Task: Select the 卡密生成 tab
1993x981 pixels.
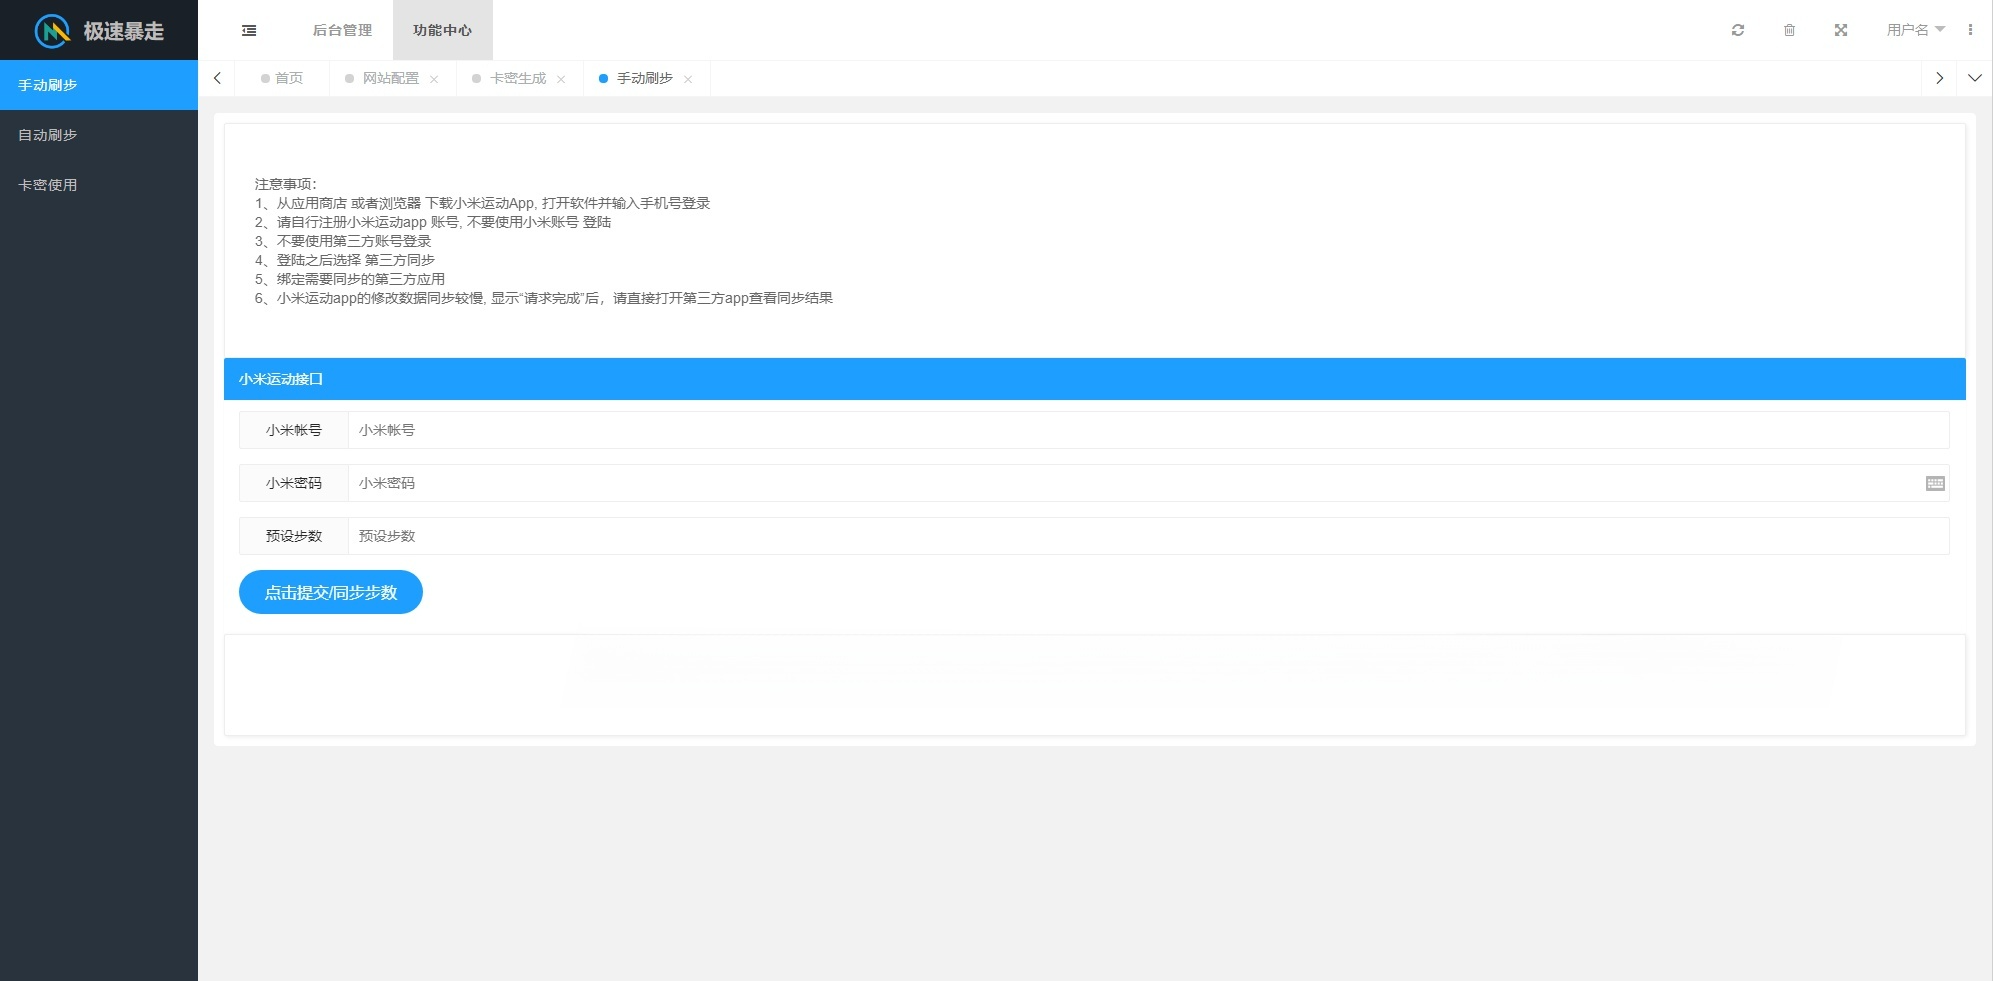Action: (x=518, y=78)
